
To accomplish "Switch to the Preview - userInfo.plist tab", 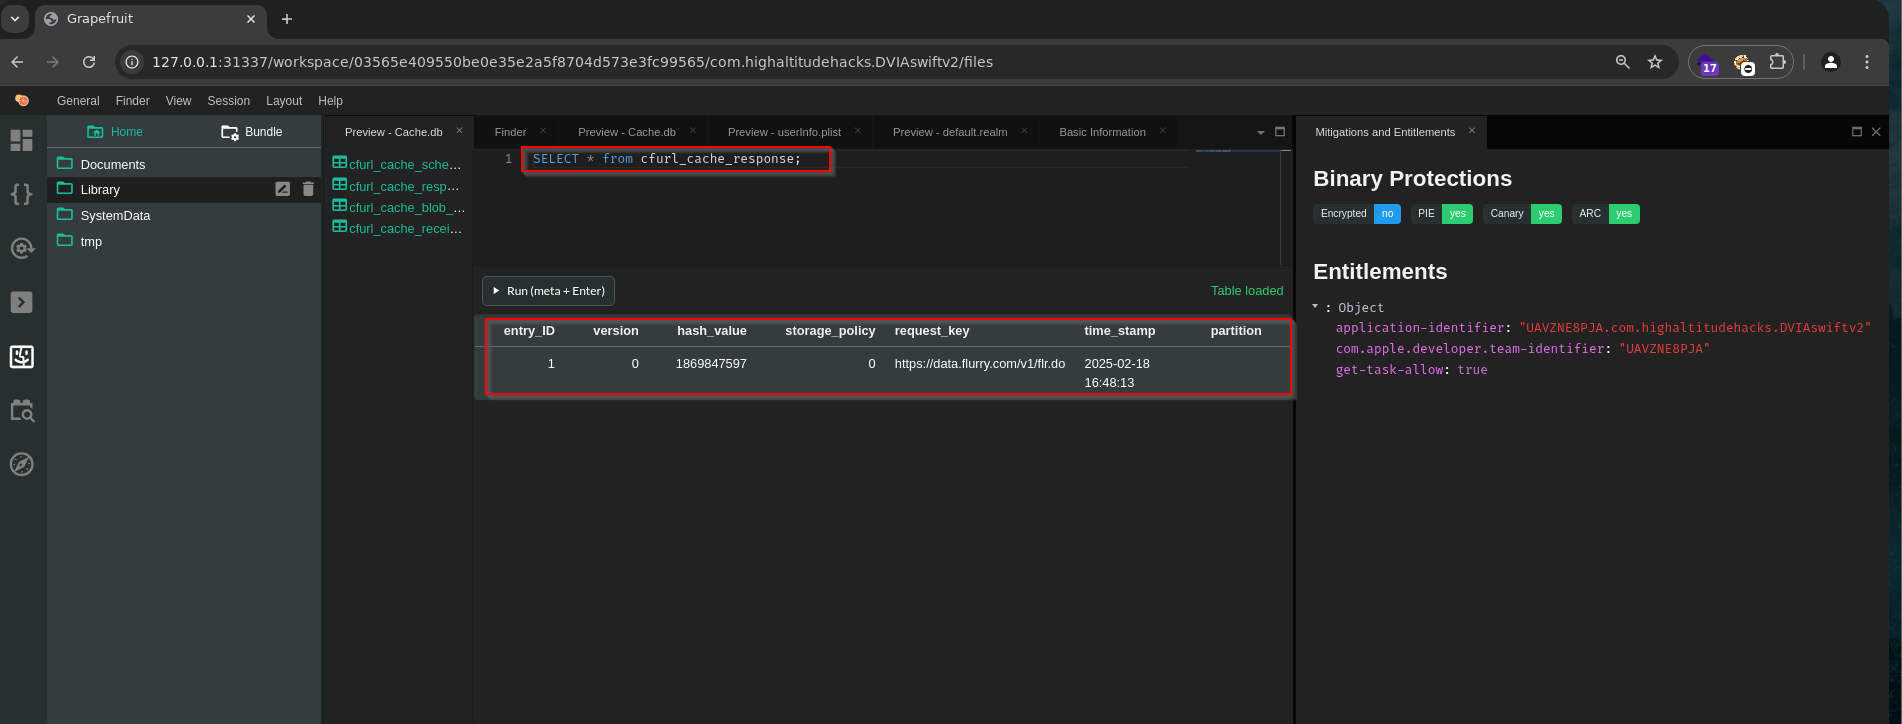I will pyautogui.click(x=784, y=132).
